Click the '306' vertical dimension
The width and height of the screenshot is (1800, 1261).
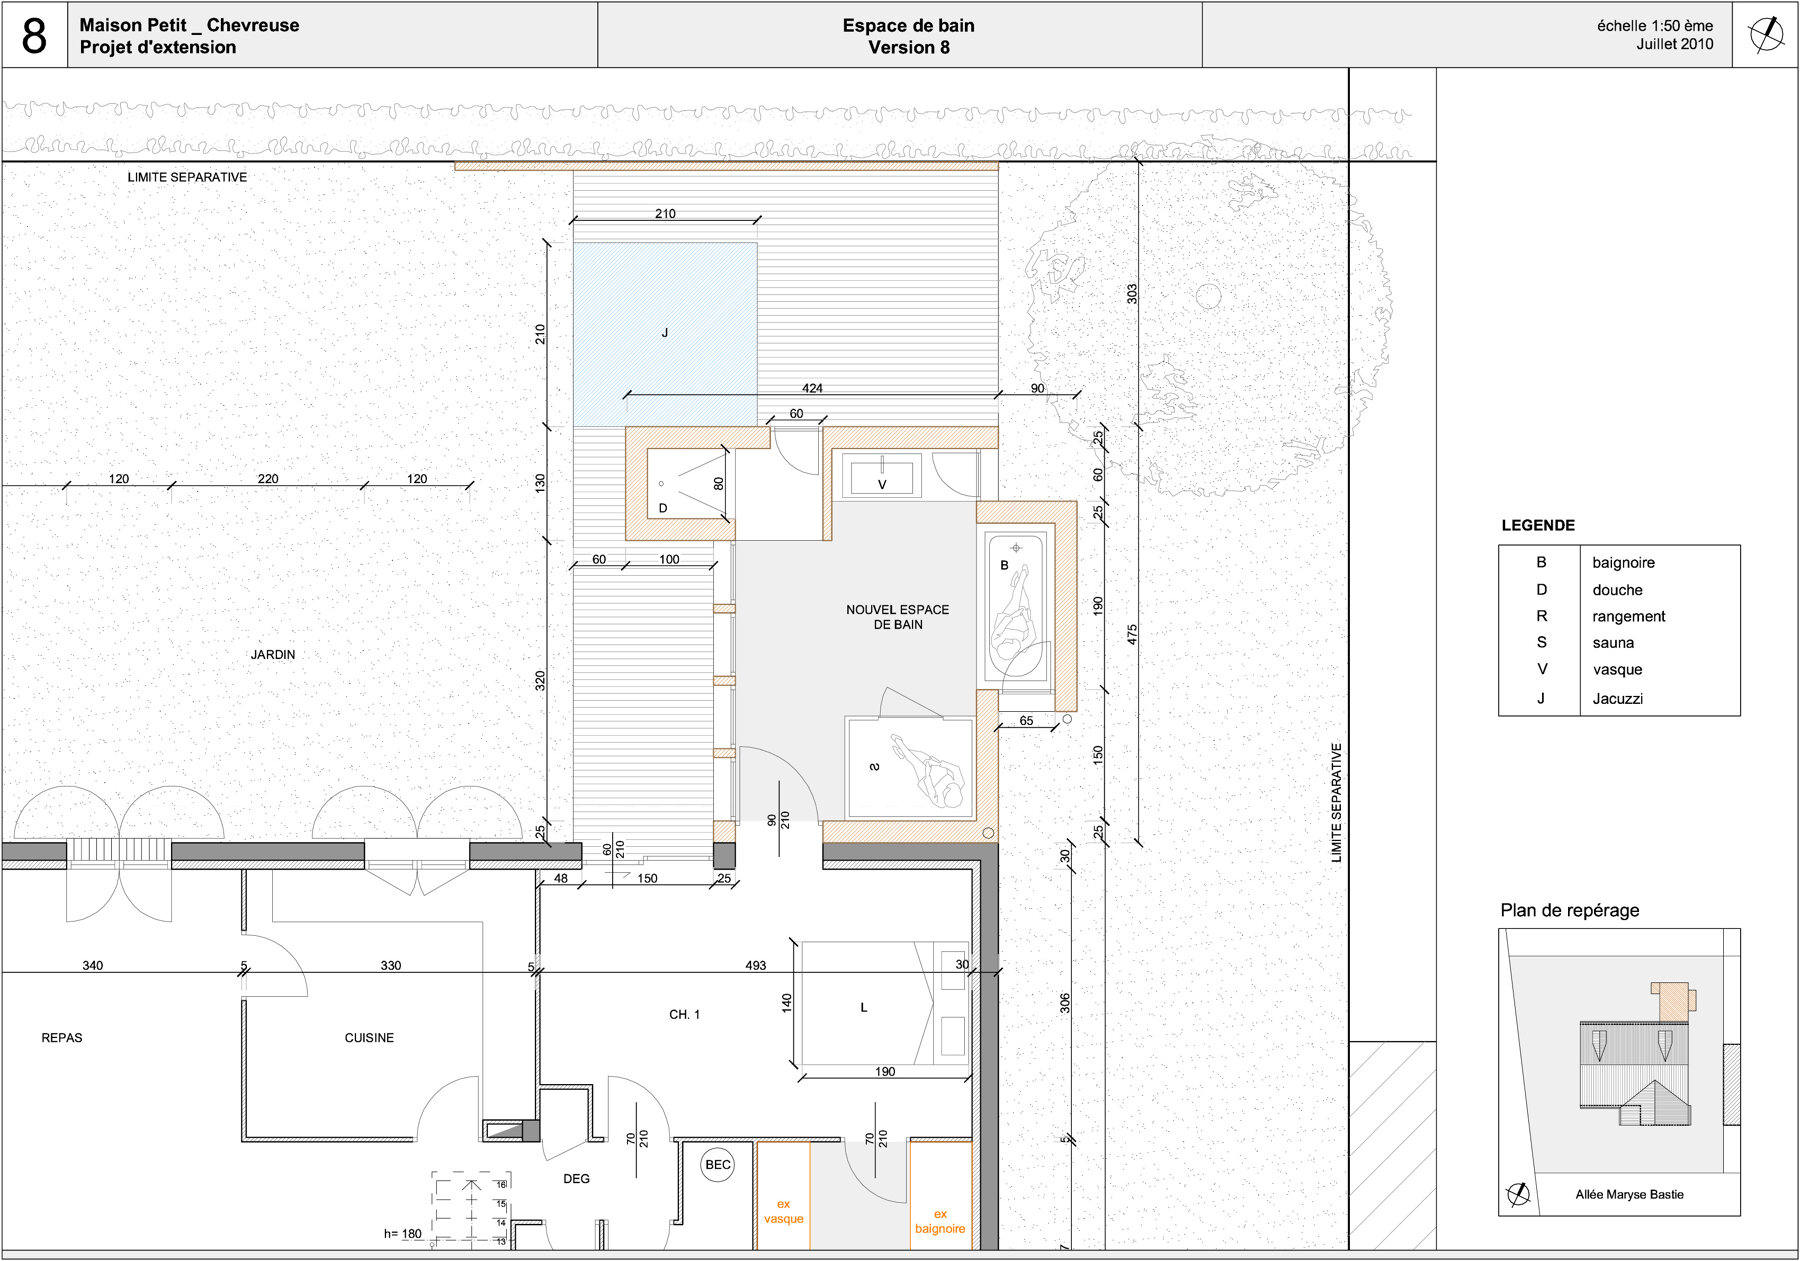pos(1065,1003)
